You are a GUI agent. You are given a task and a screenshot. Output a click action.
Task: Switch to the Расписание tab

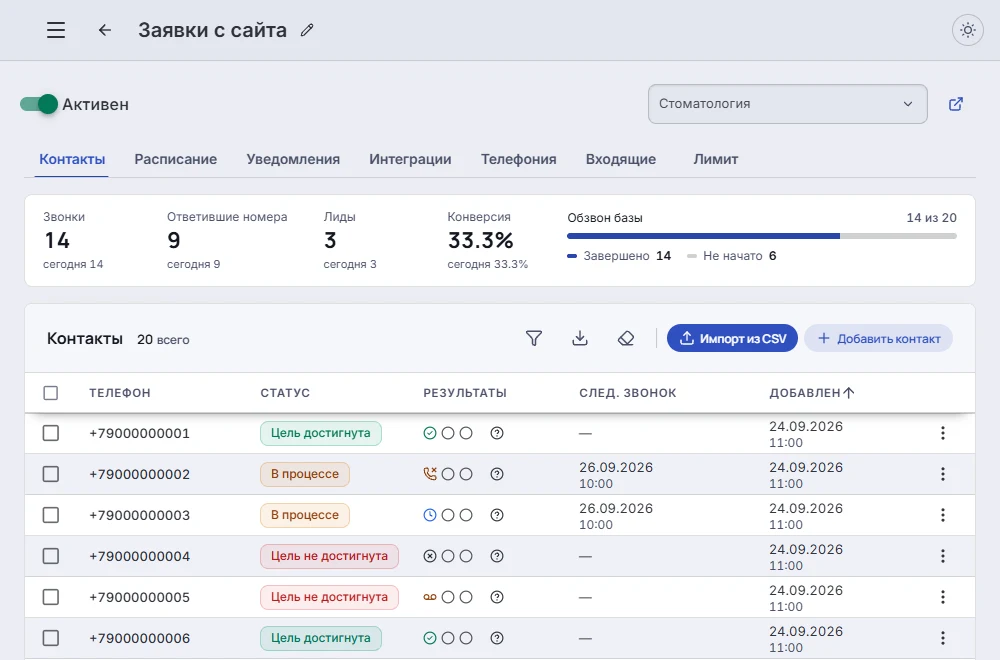(x=175, y=159)
